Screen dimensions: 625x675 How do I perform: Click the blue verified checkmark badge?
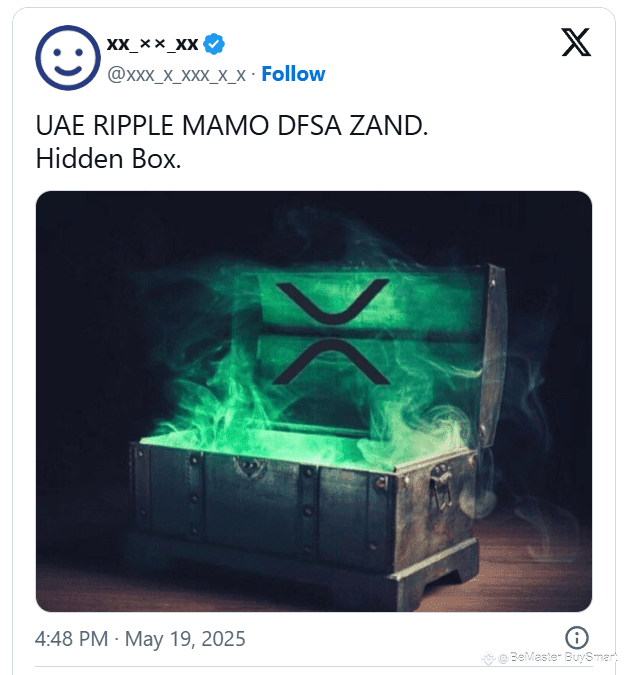(214, 44)
